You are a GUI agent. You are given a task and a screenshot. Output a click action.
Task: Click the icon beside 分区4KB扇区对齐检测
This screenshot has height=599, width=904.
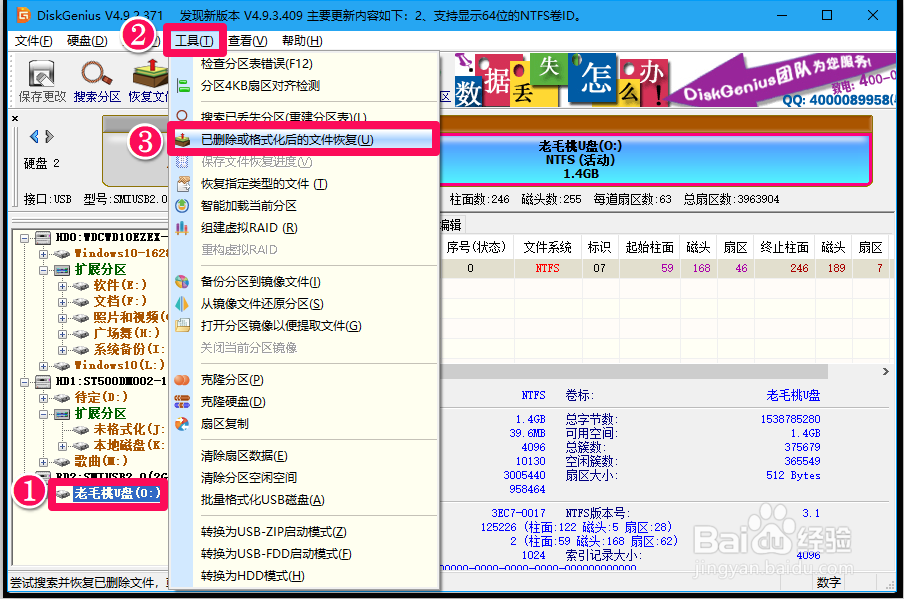183,86
